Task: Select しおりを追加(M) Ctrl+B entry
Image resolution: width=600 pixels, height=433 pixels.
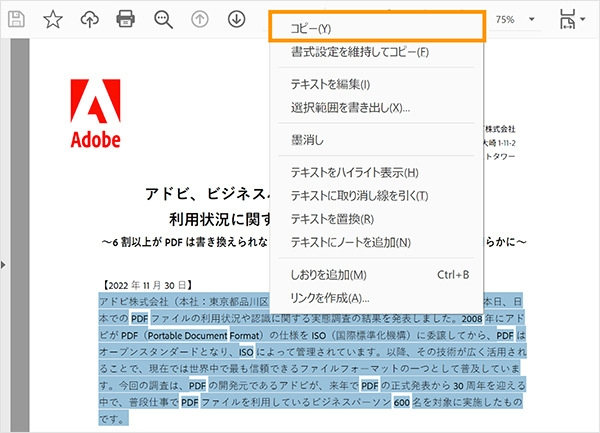Action: point(377,275)
